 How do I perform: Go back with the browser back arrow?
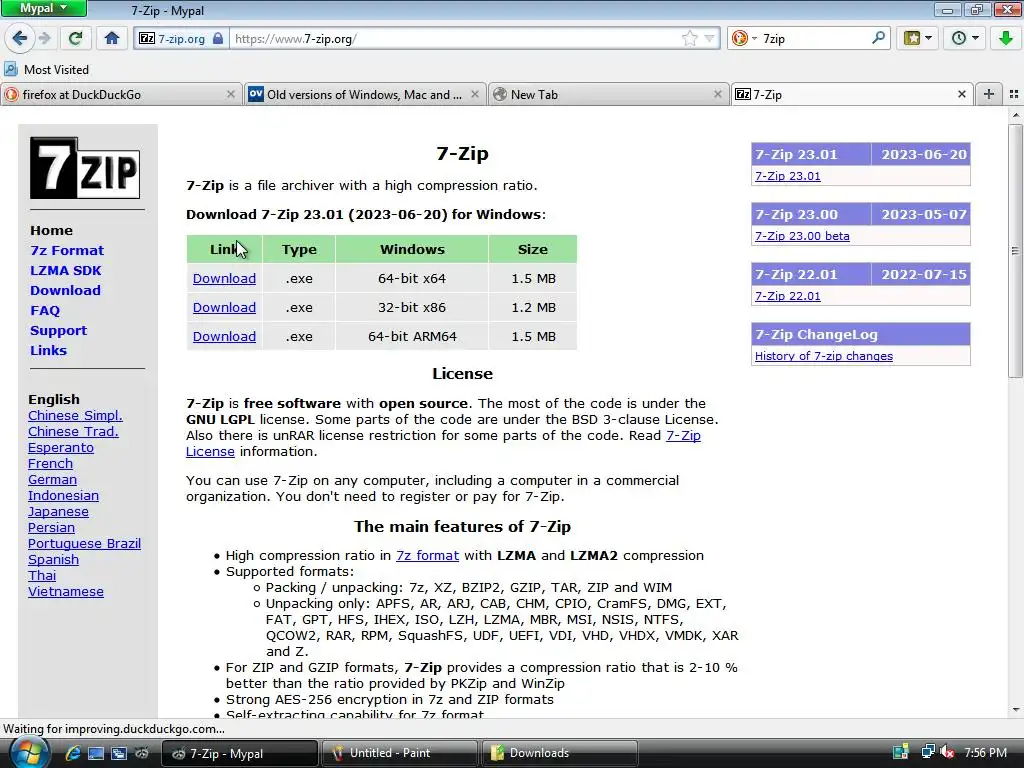tap(20, 39)
